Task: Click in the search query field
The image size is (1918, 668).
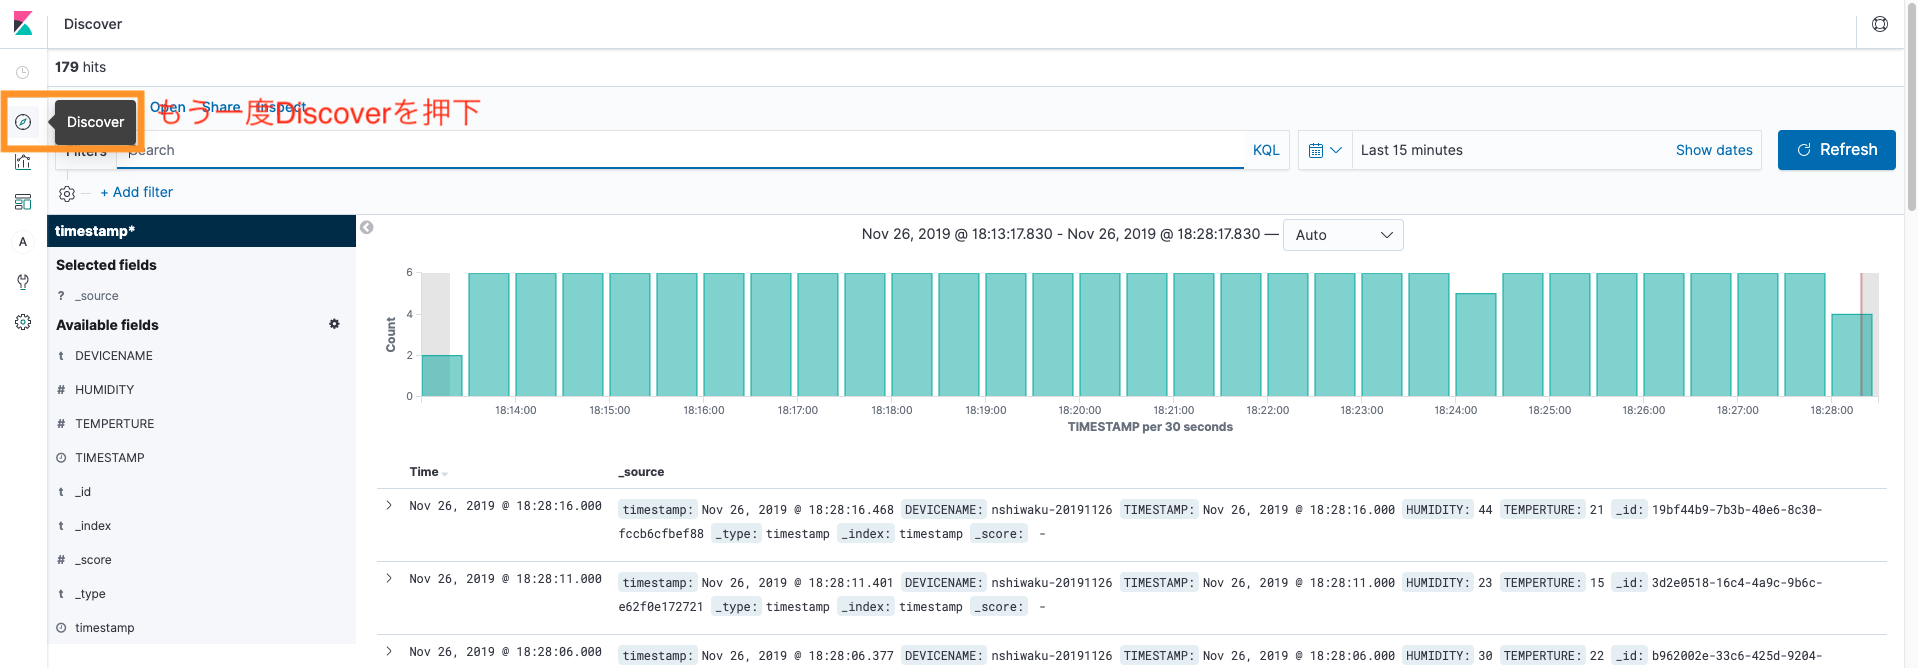Action: (x=680, y=150)
